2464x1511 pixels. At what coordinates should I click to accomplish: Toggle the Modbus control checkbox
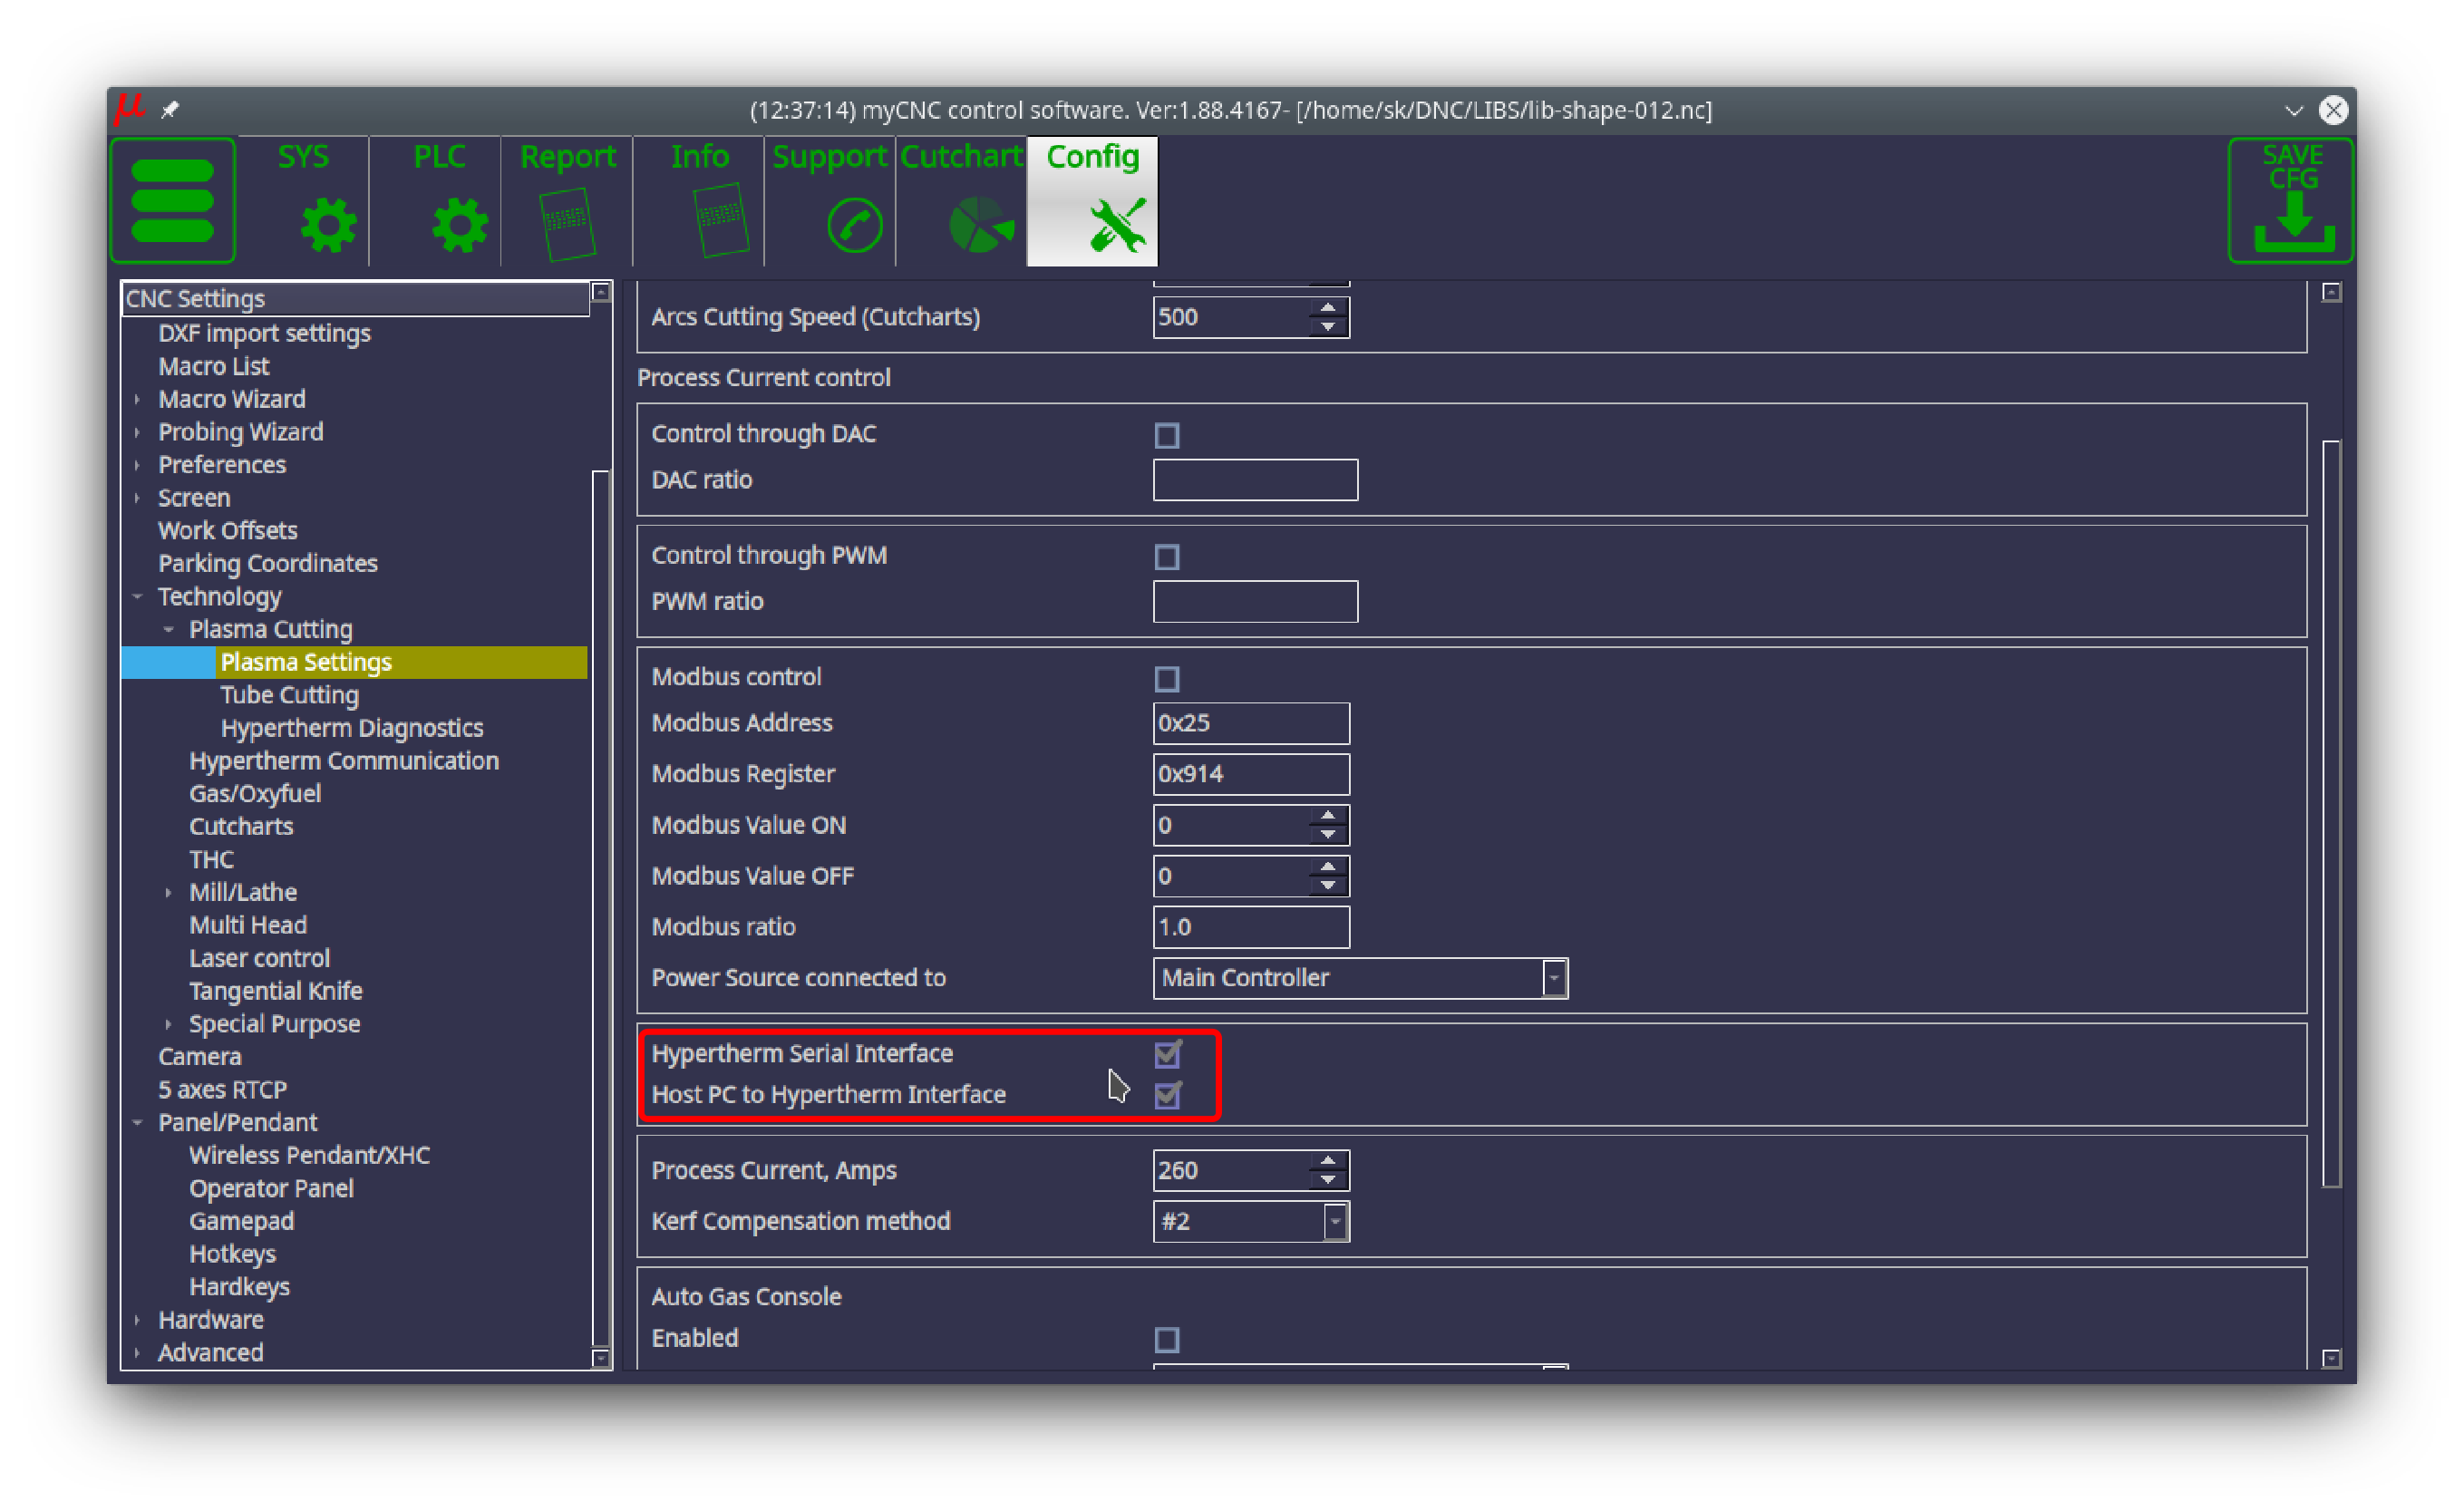click(x=1166, y=679)
